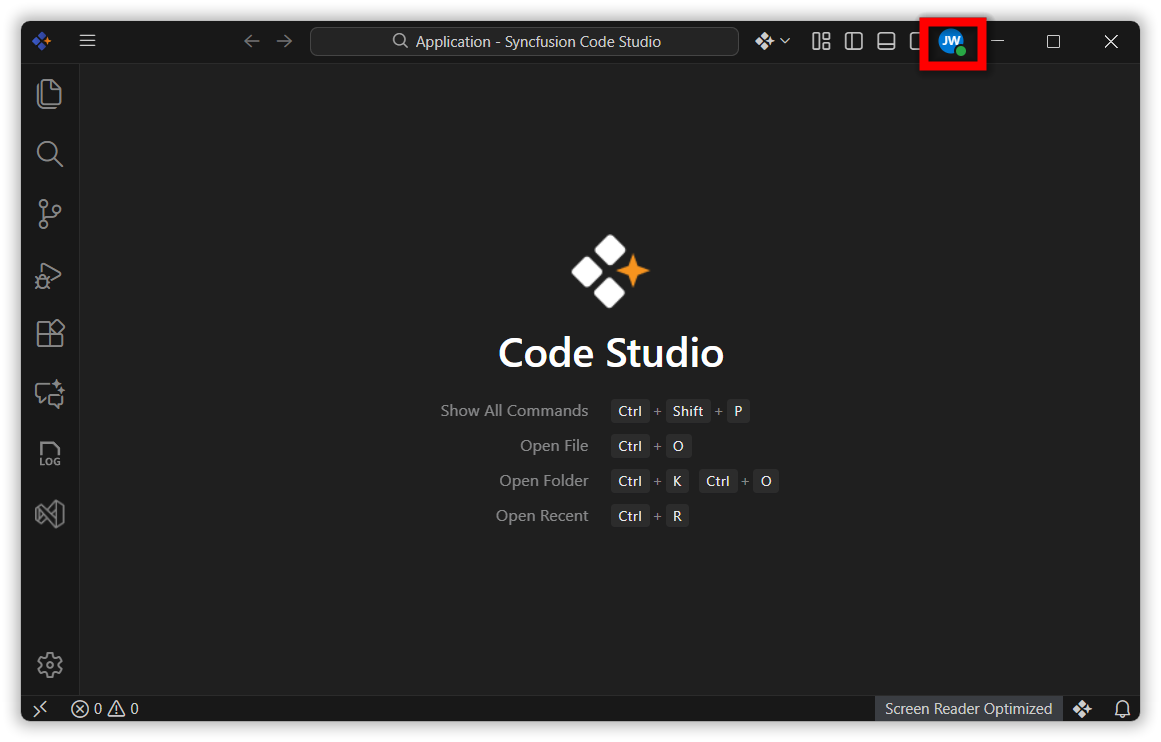The width and height of the screenshot is (1161, 742).
Task: Toggle the bottom panel layout button
Action: pos(886,41)
